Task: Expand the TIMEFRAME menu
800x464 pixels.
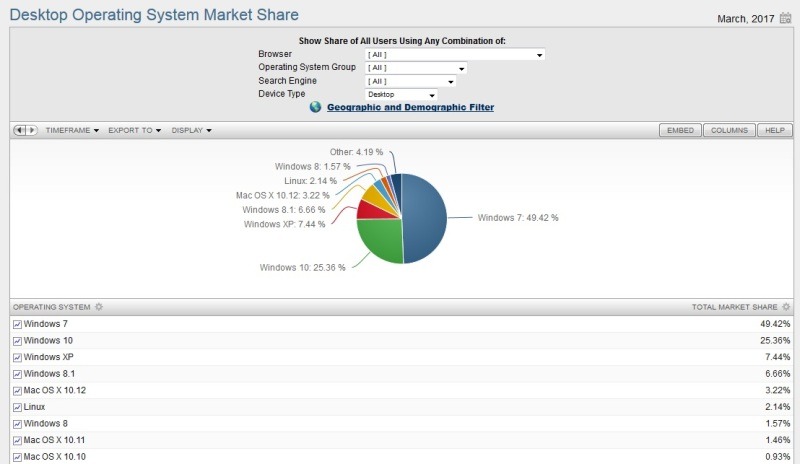Action: [72, 130]
